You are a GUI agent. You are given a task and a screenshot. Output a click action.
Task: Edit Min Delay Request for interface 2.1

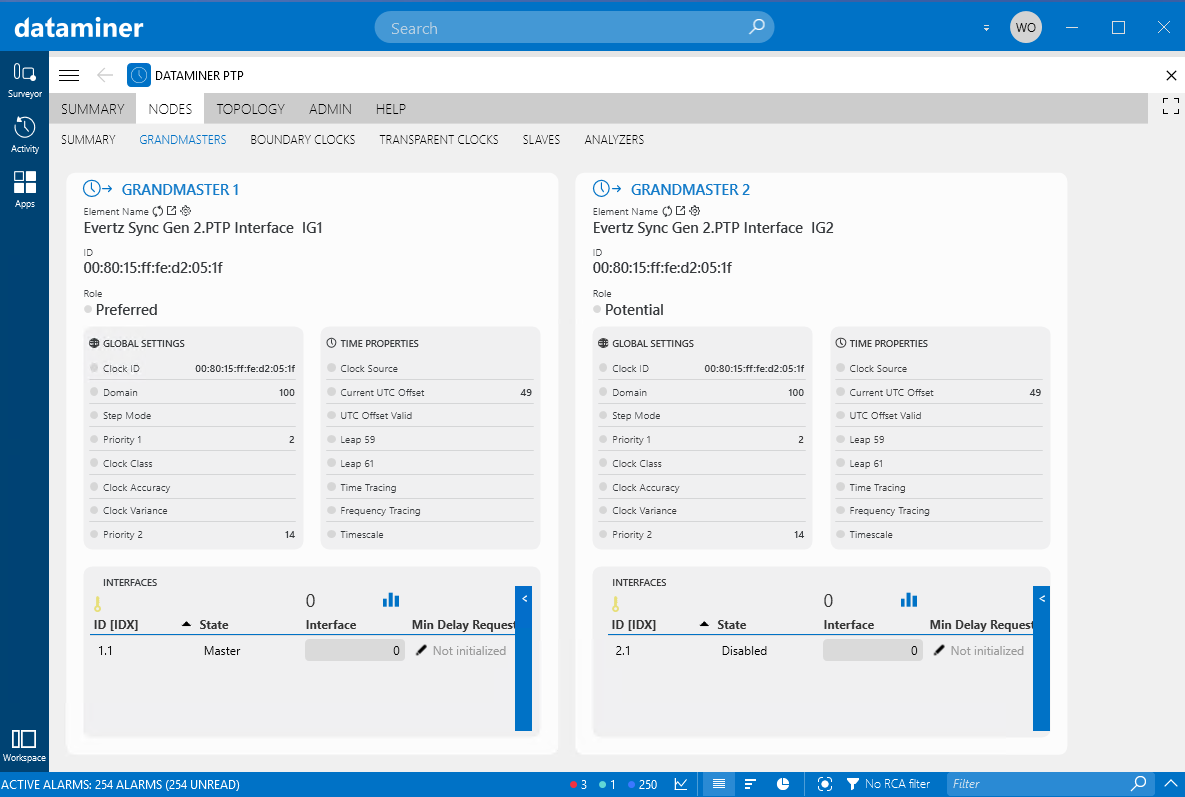[x=939, y=650]
